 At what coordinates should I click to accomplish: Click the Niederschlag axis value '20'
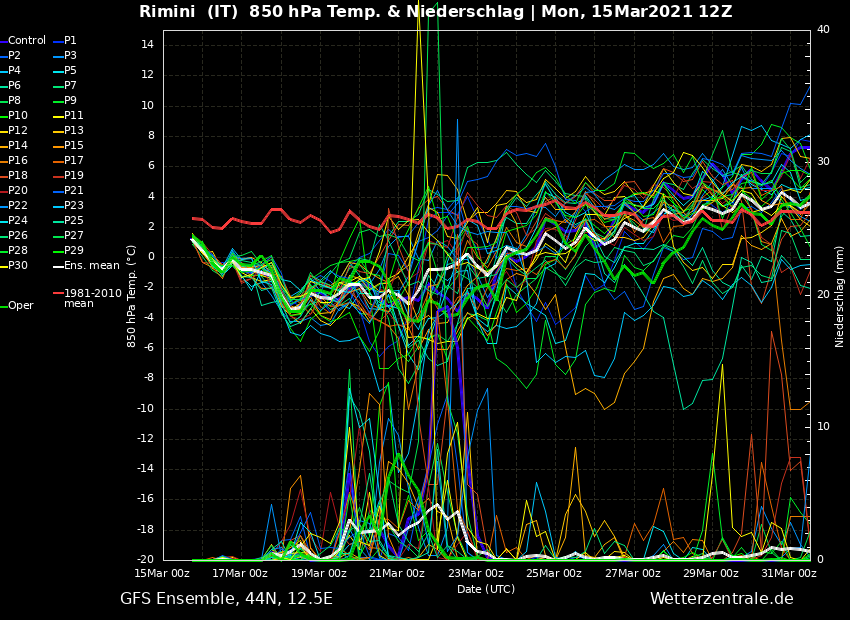(823, 294)
